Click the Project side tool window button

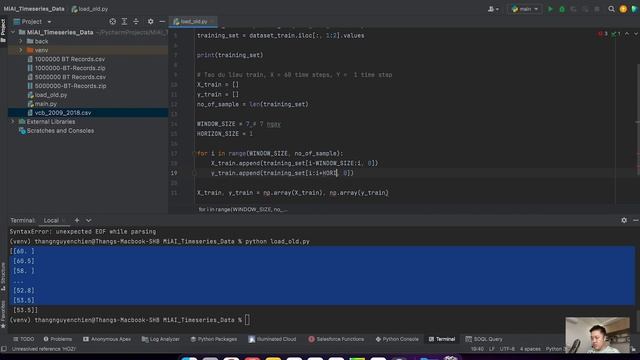tap(3, 30)
